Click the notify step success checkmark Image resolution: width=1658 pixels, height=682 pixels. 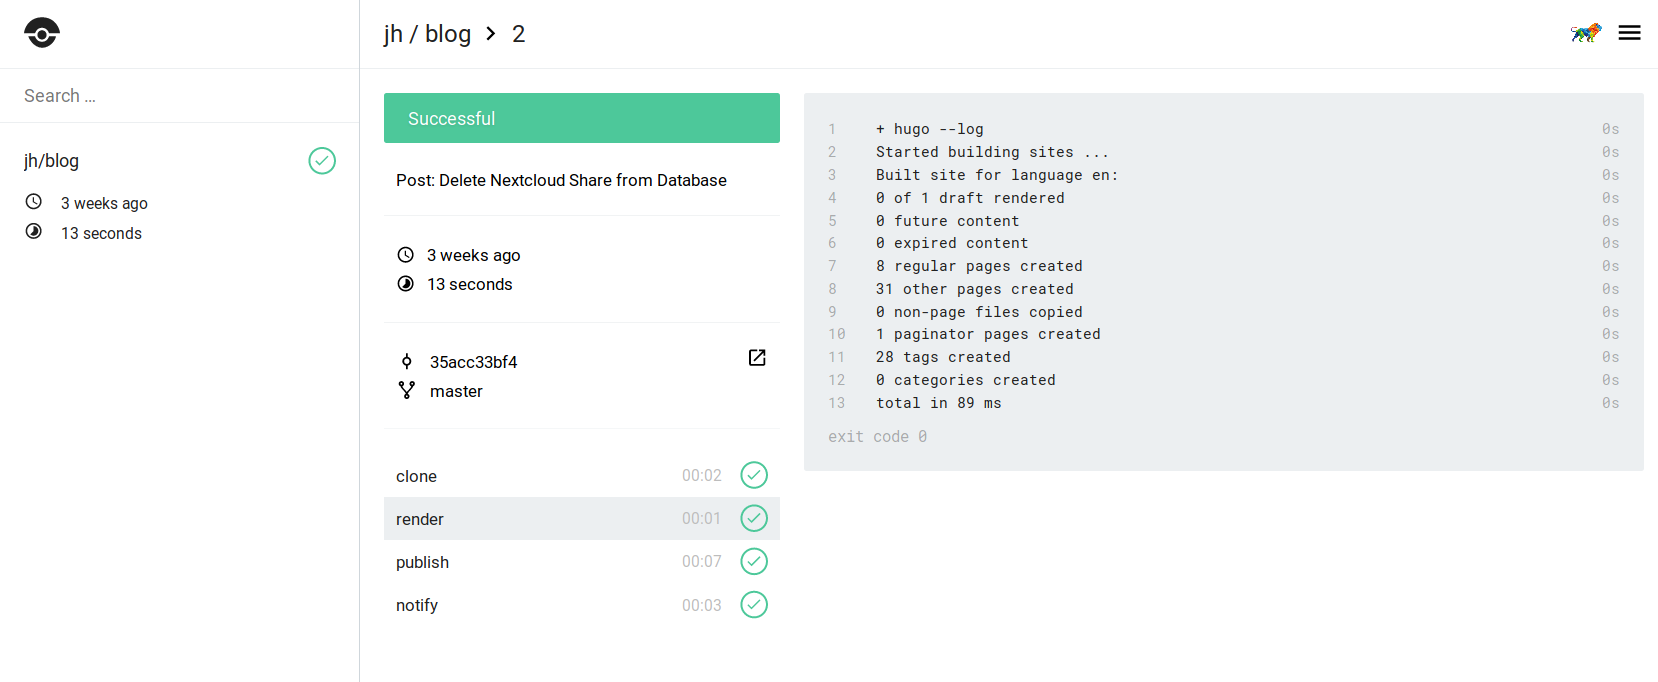[754, 604]
